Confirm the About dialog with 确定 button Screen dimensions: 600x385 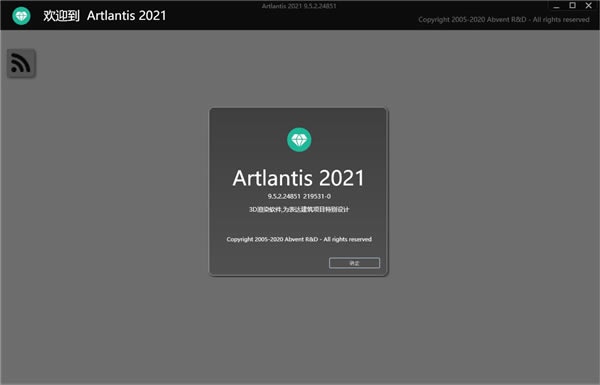(354, 263)
